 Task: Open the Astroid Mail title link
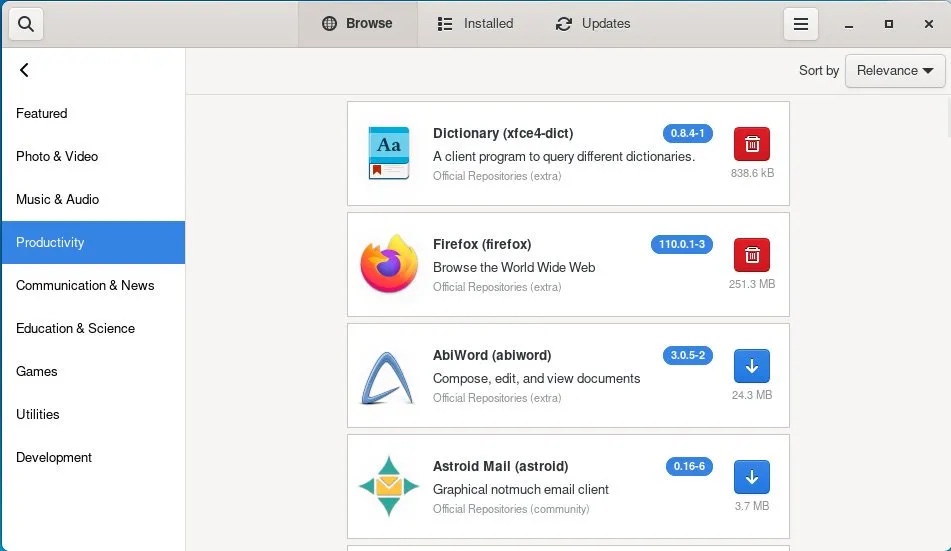pyautogui.click(x=500, y=466)
